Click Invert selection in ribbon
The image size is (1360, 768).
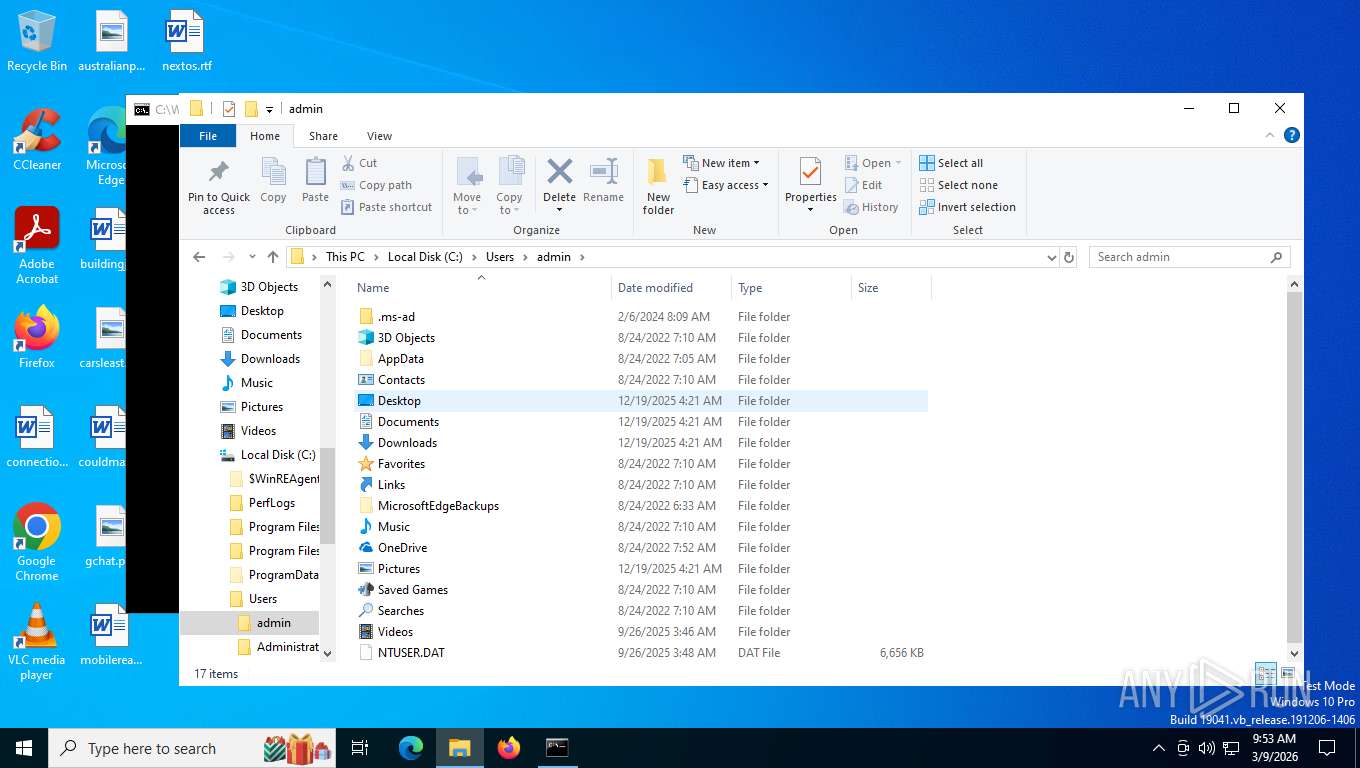[967, 207]
